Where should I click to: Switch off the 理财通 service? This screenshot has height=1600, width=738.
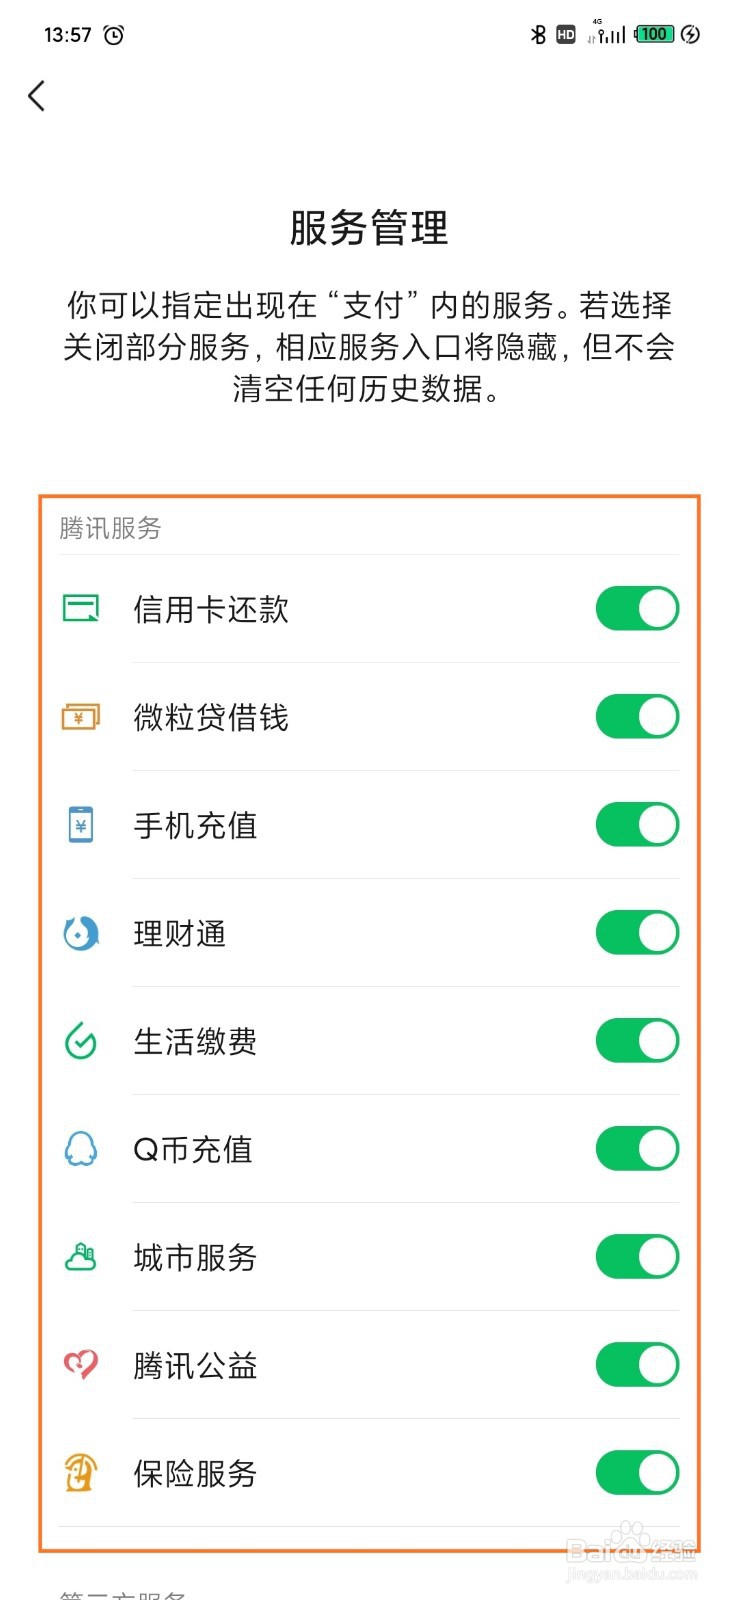pyautogui.click(x=637, y=933)
